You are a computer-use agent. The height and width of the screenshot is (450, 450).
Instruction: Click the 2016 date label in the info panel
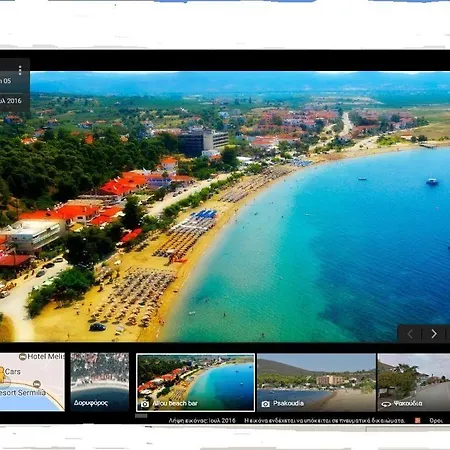[x=11, y=101]
